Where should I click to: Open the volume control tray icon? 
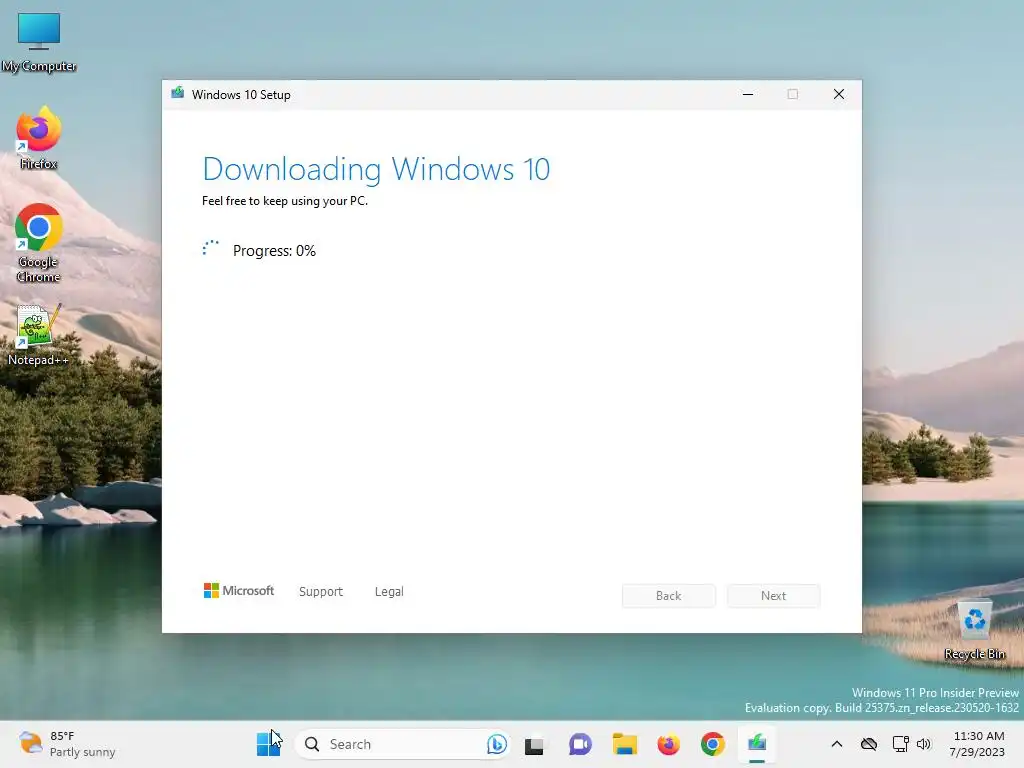(x=923, y=744)
